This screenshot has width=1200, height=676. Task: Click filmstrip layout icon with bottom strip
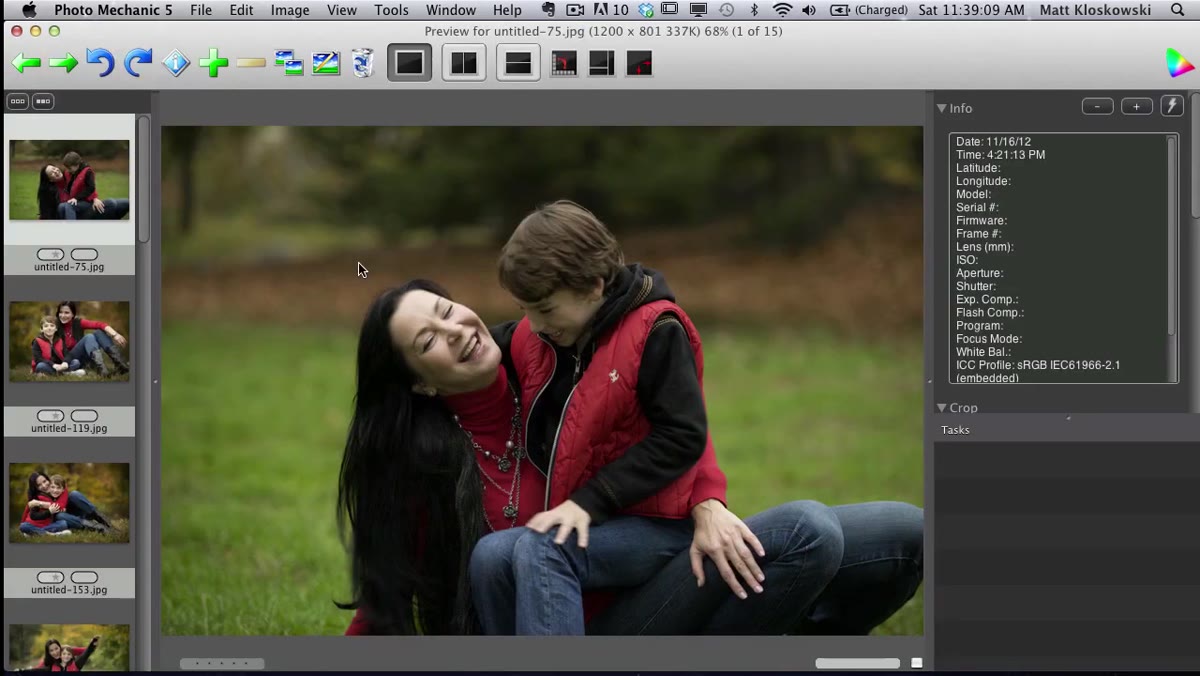click(564, 64)
